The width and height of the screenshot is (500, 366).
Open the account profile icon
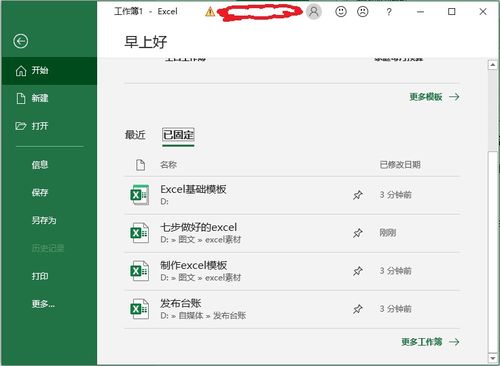tap(313, 12)
